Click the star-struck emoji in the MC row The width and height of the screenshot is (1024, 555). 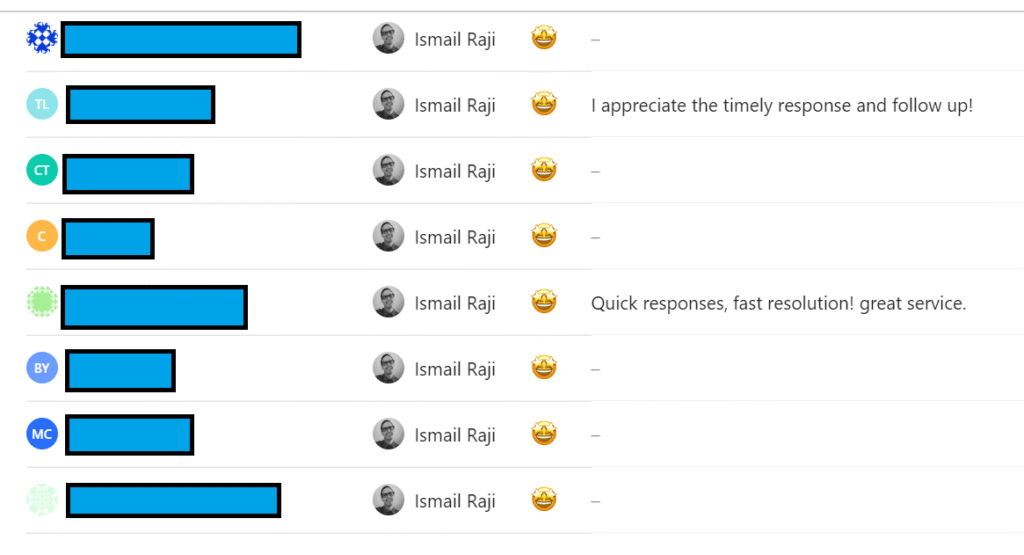pos(544,434)
